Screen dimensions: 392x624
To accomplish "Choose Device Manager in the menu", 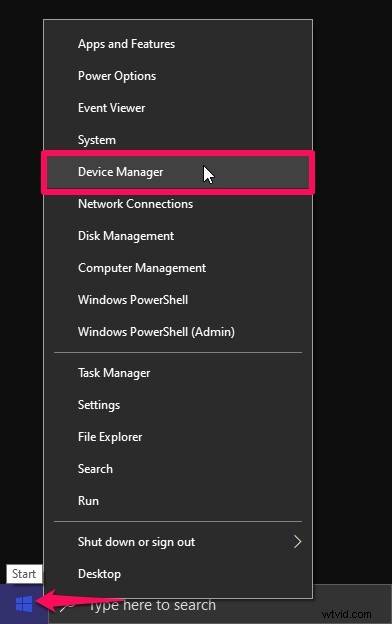I will coord(177,172).
